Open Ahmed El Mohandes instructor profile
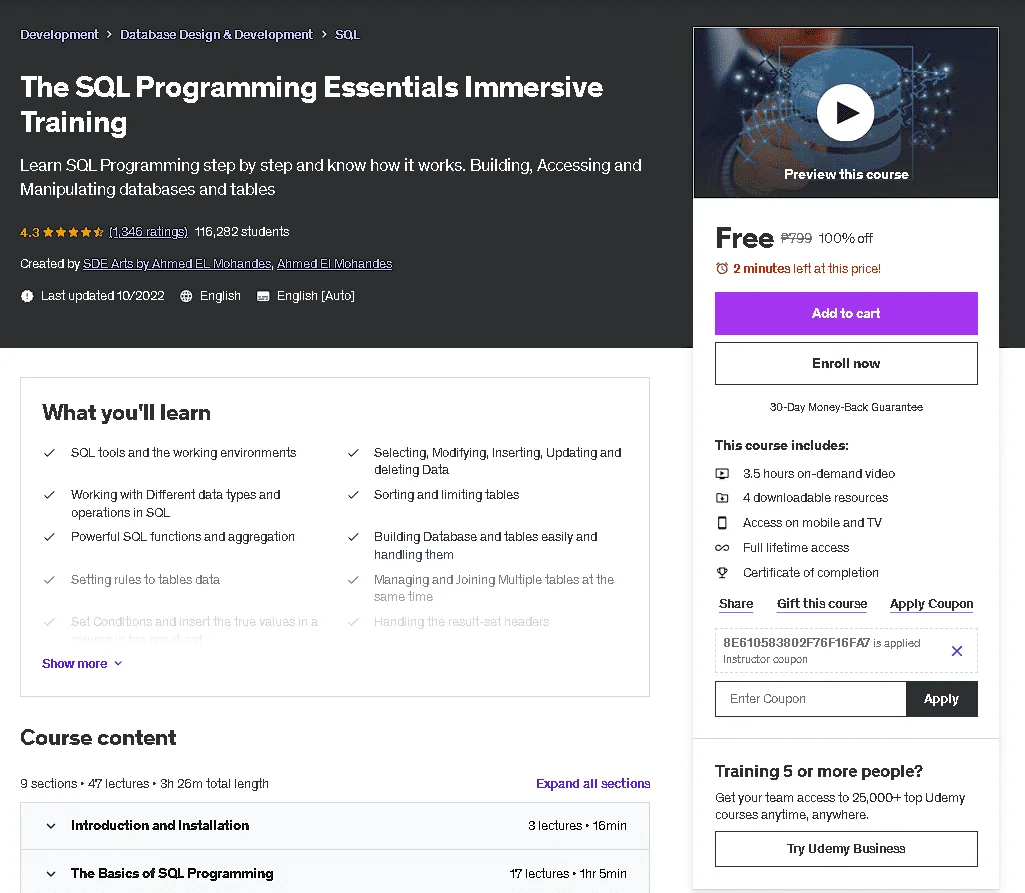This screenshot has width=1025, height=893. pos(335,263)
